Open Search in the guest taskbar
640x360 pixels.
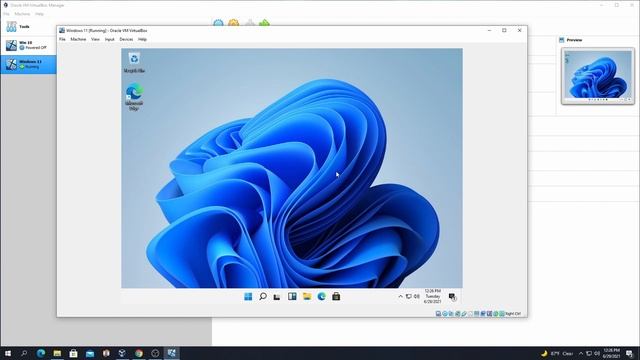point(263,296)
